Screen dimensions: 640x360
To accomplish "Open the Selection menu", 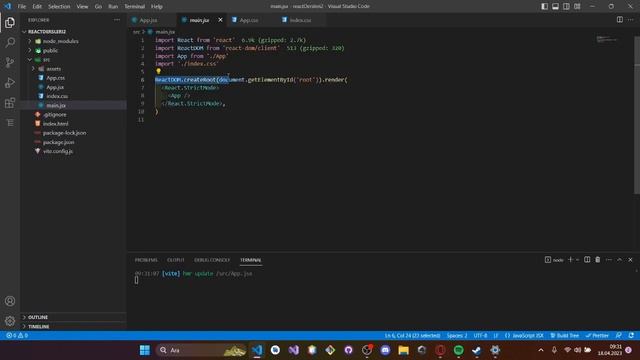I will point(59,6).
